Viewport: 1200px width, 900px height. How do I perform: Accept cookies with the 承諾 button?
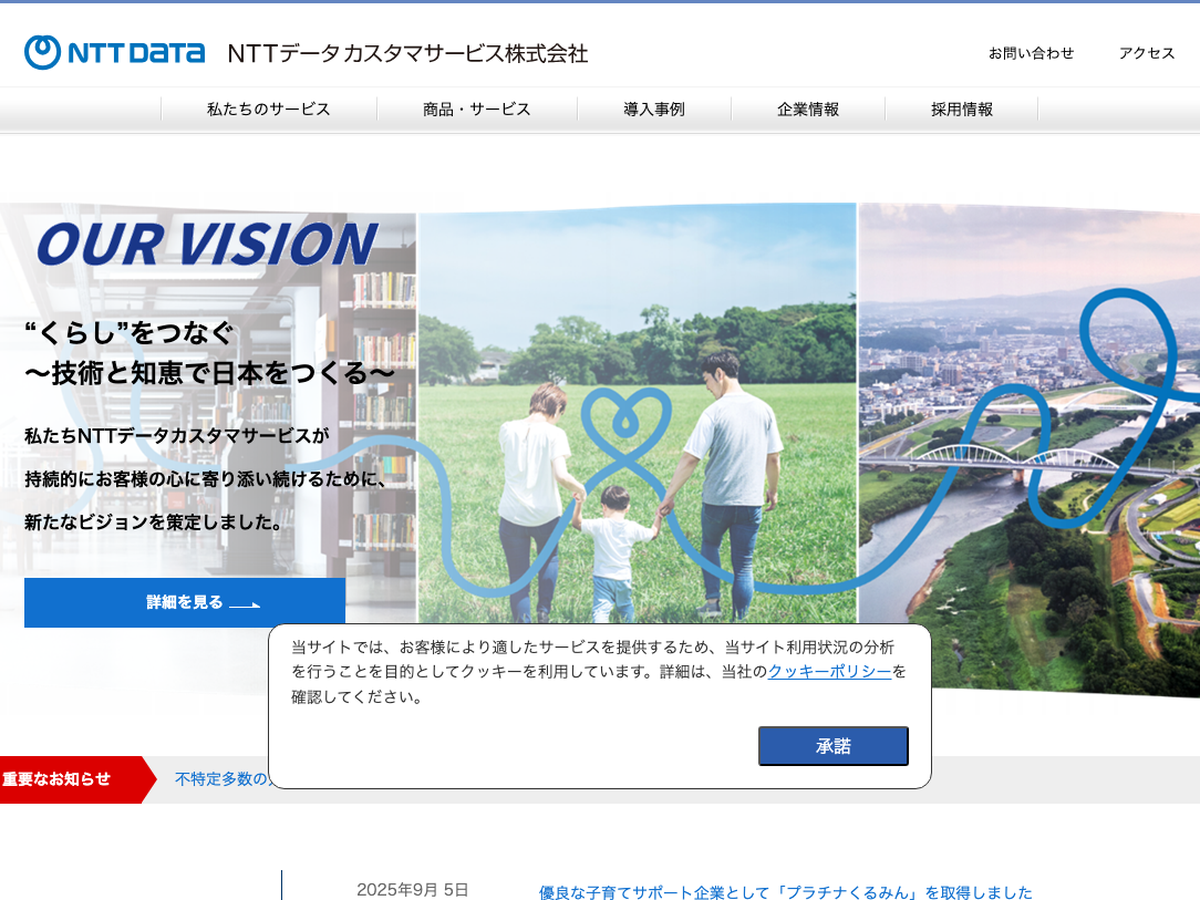tap(833, 746)
